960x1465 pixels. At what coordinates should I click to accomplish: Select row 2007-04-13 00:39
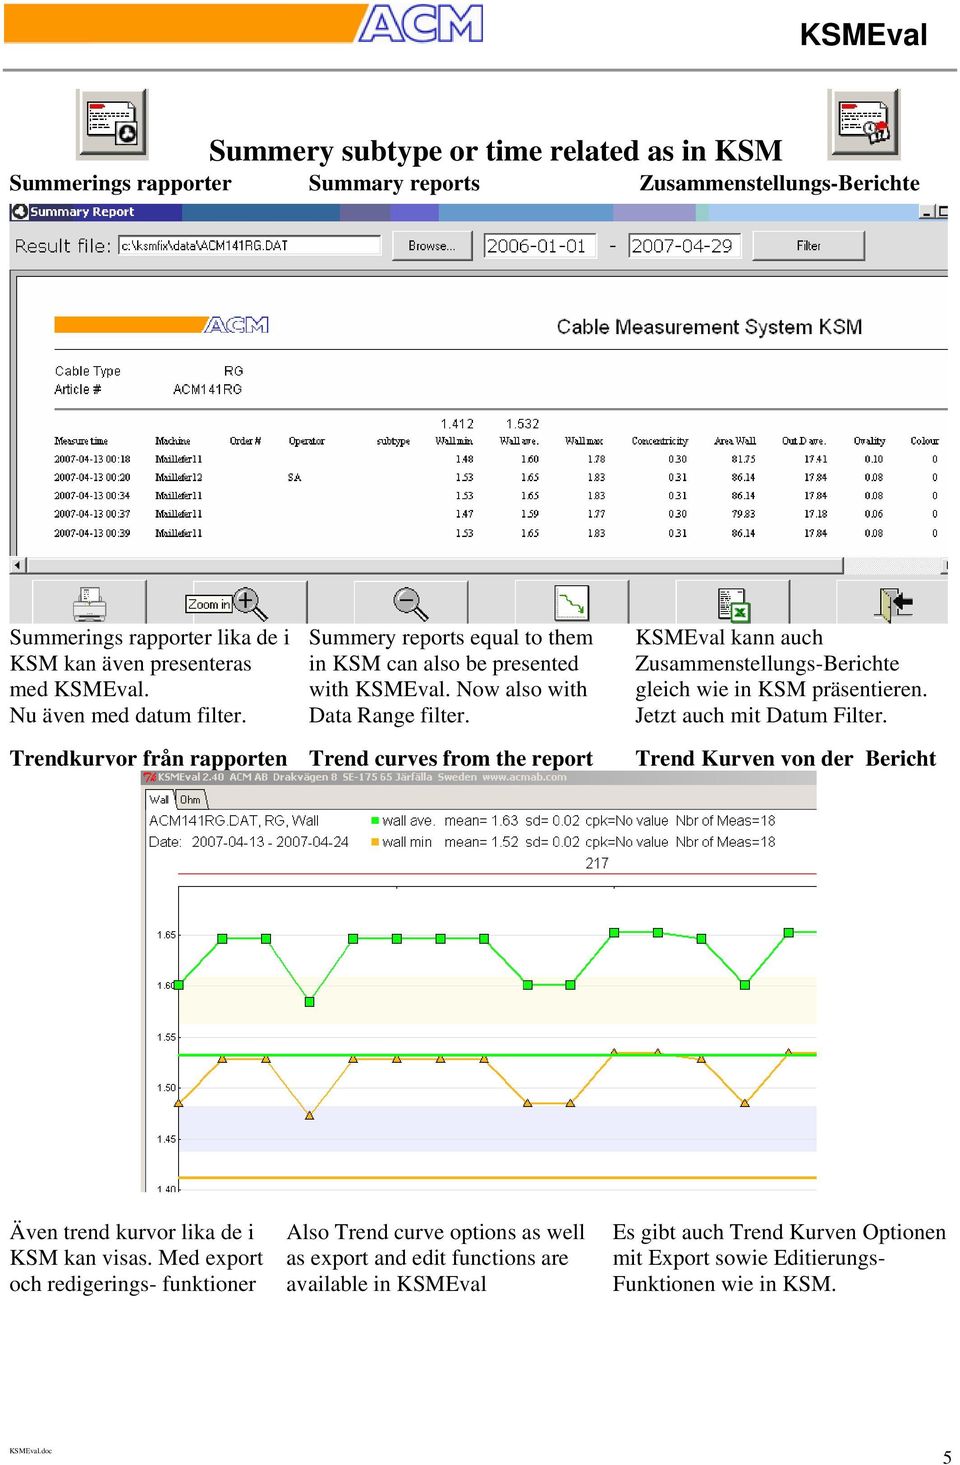point(496,533)
